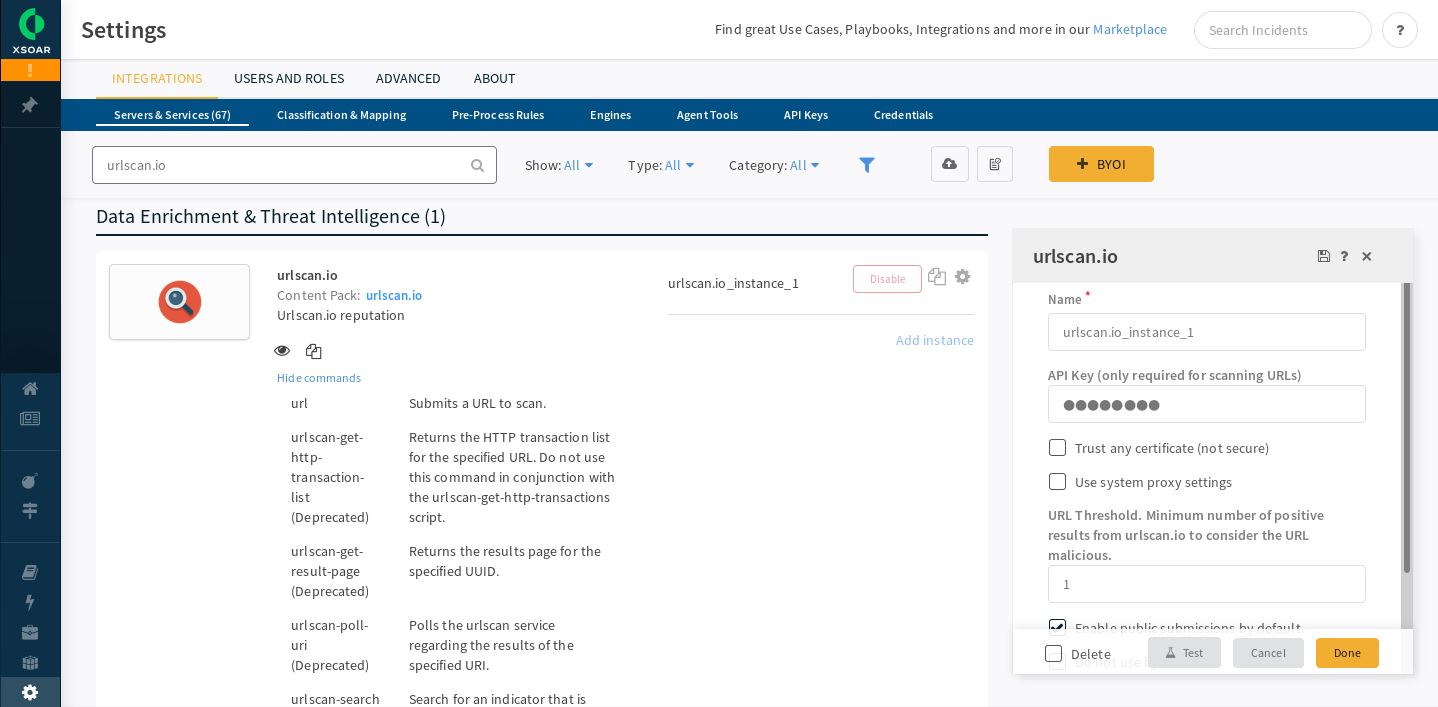
Task: Open the Playbooks book icon
Action: (x=30, y=572)
